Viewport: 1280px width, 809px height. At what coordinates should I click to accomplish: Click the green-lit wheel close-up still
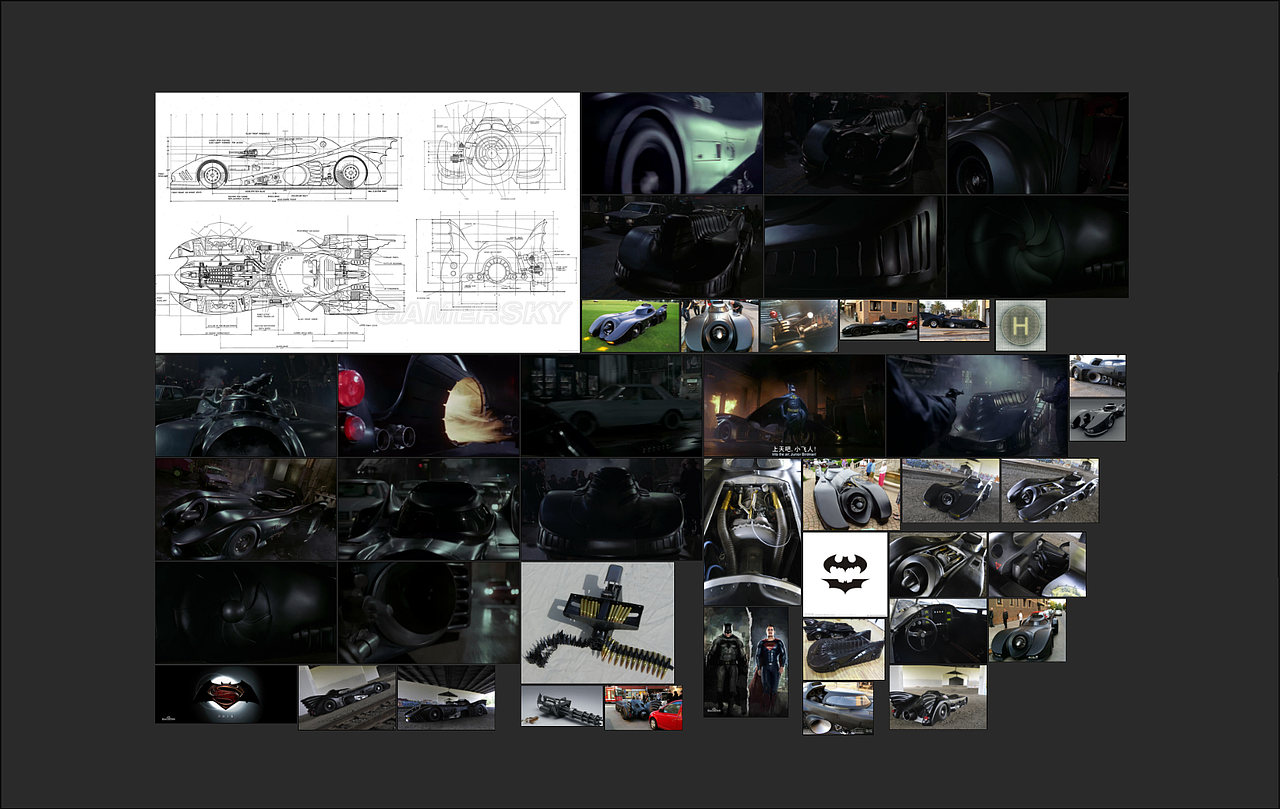(x=672, y=143)
